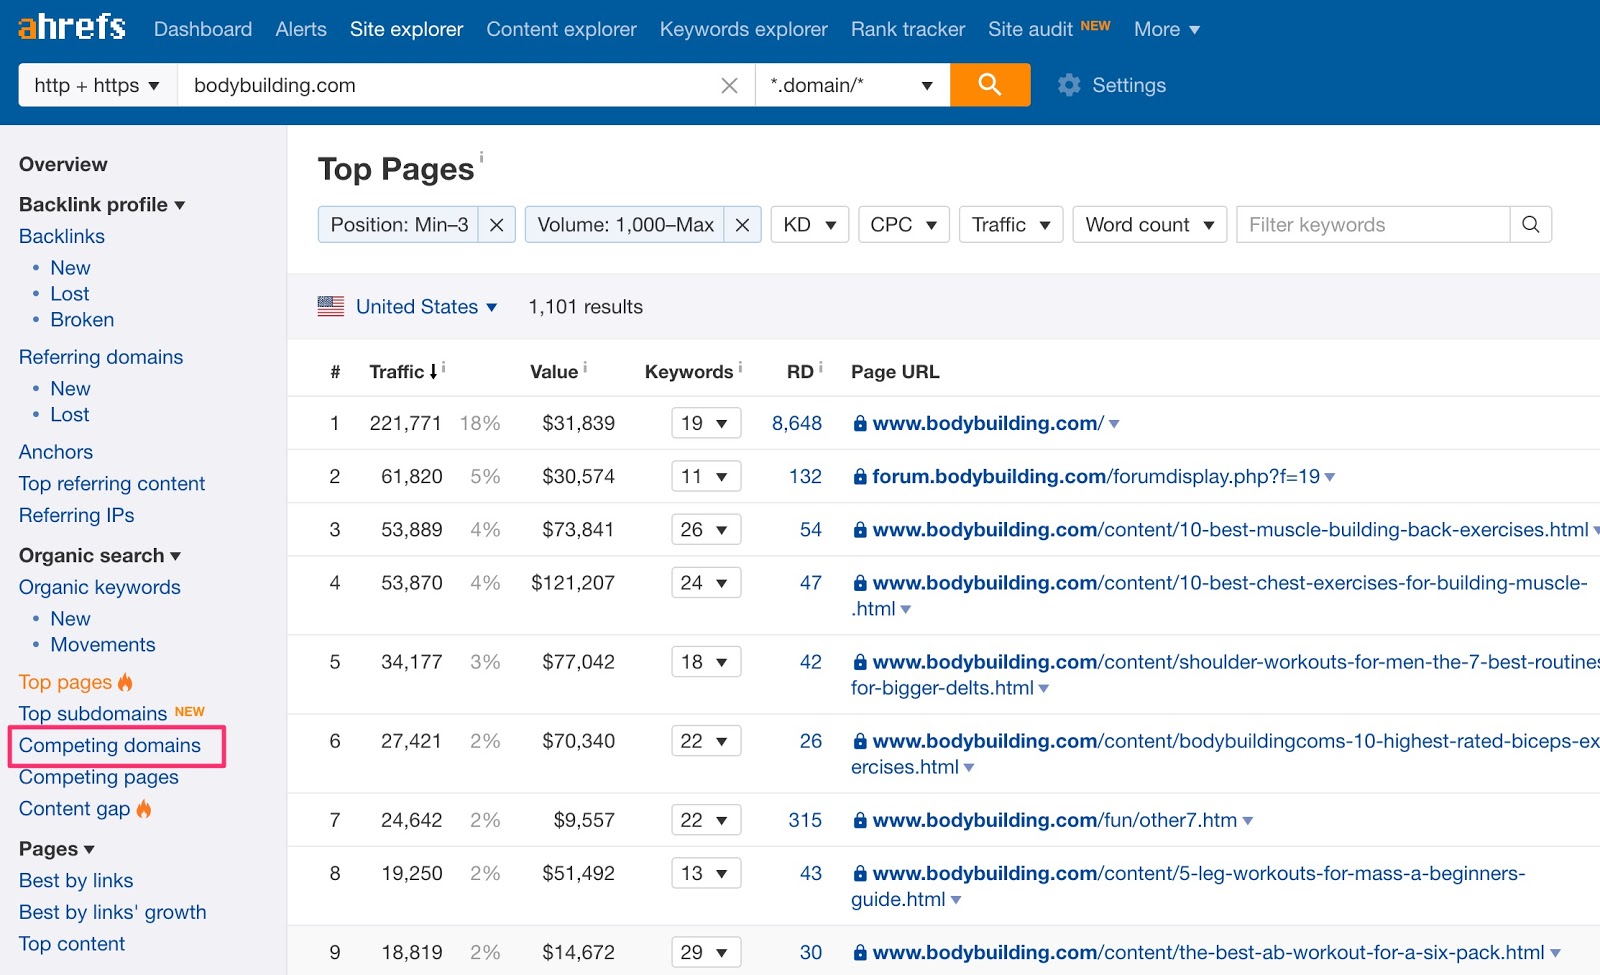
Task: Click the lock icon beside www.bodybuilding.com/ homepage URL
Action: coord(860,424)
